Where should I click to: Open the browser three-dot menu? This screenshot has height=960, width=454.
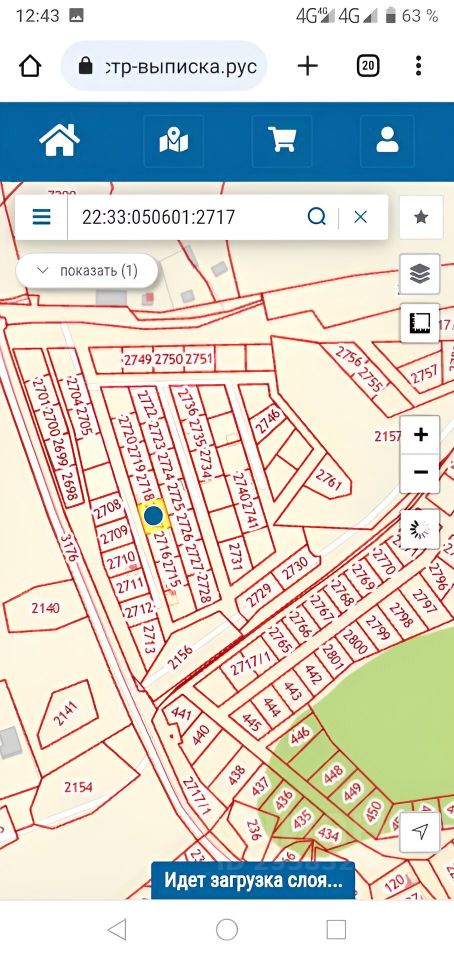point(419,66)
